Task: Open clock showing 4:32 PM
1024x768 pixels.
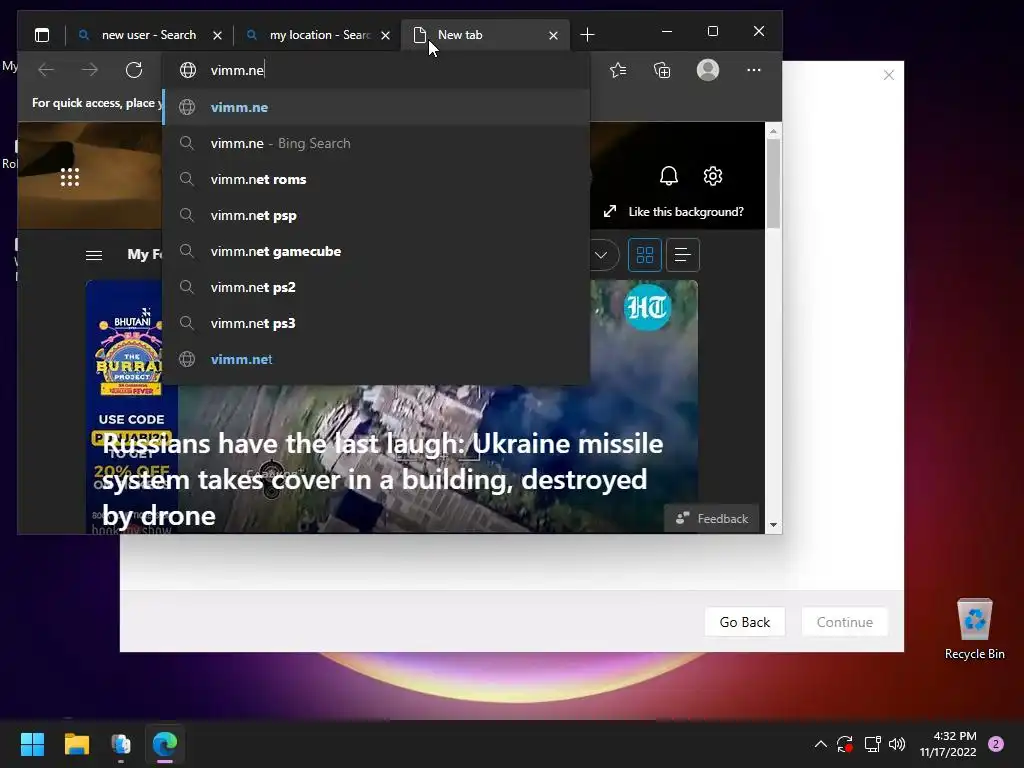Action: 948,744
